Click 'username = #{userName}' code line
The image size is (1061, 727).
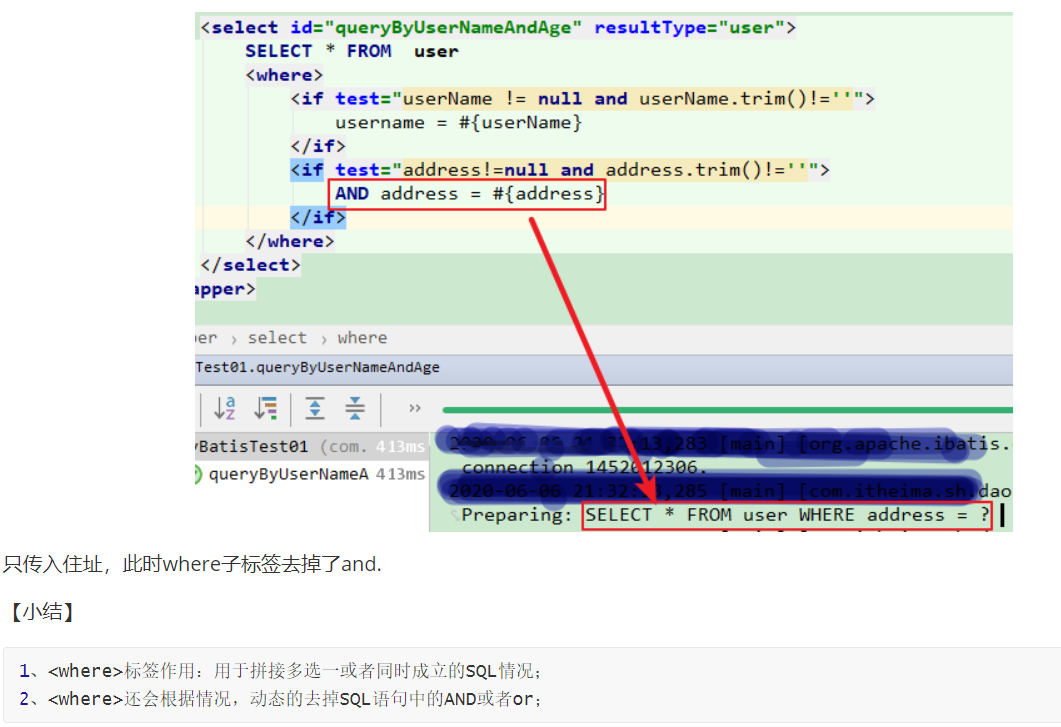click(458, 123)
